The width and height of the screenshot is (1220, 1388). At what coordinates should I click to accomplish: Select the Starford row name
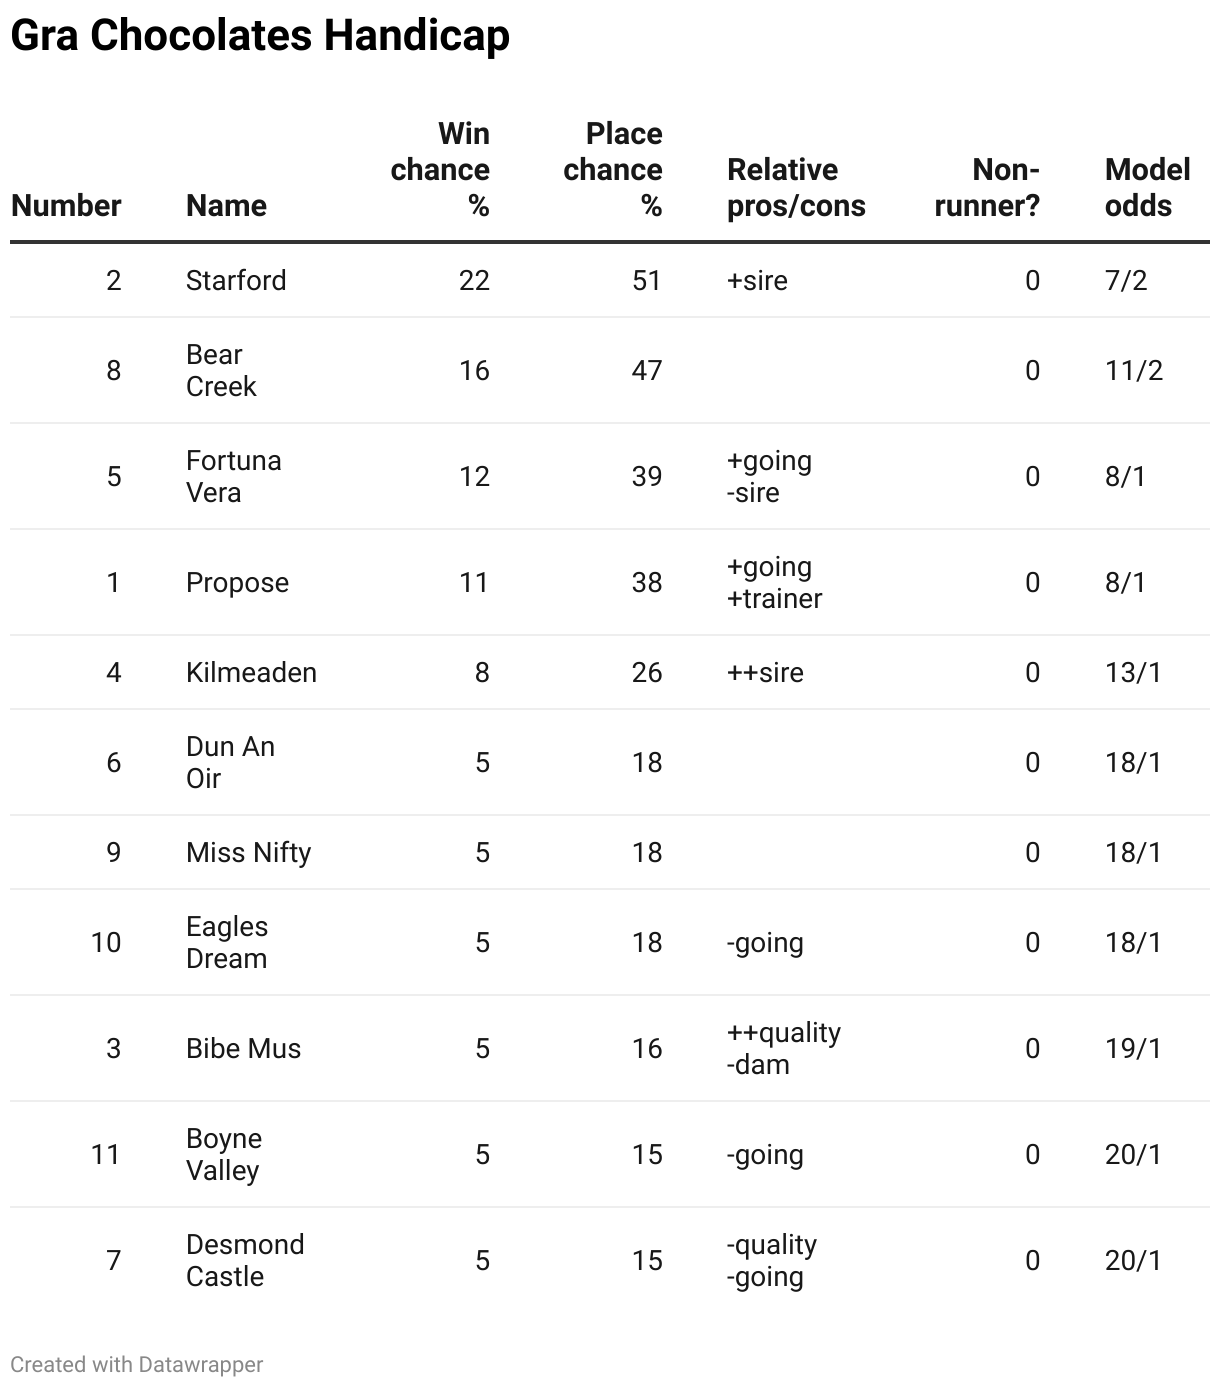pos(236,280)
